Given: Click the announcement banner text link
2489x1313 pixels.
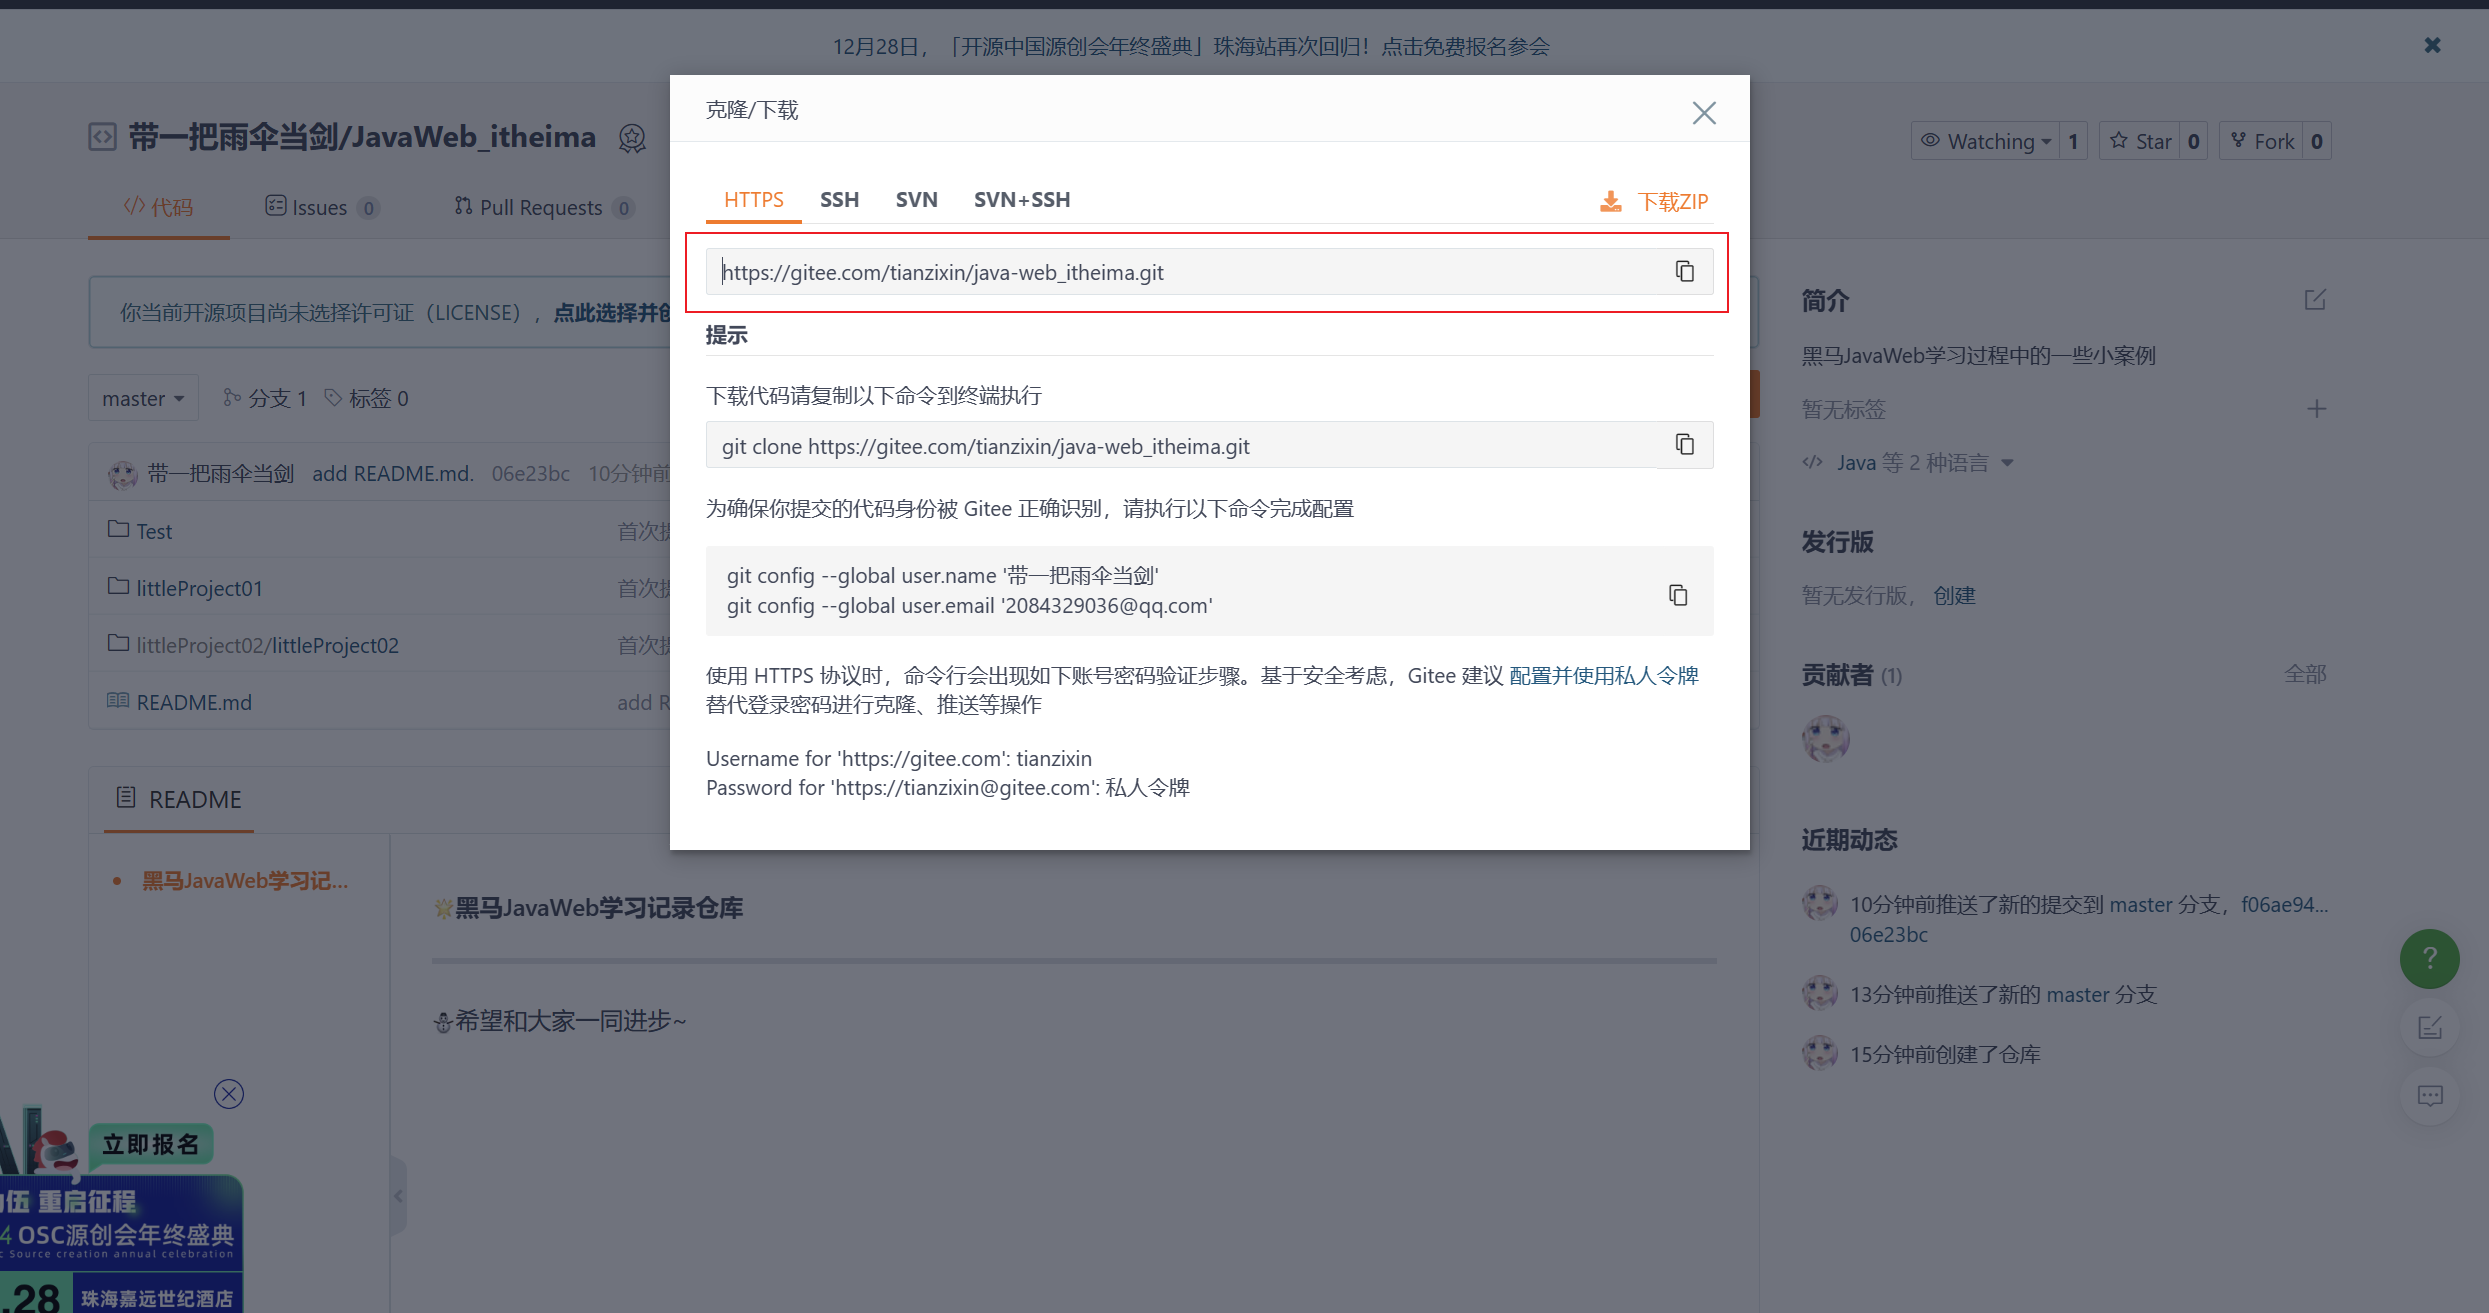Looking at the screenshot, I should (1190, 46).
